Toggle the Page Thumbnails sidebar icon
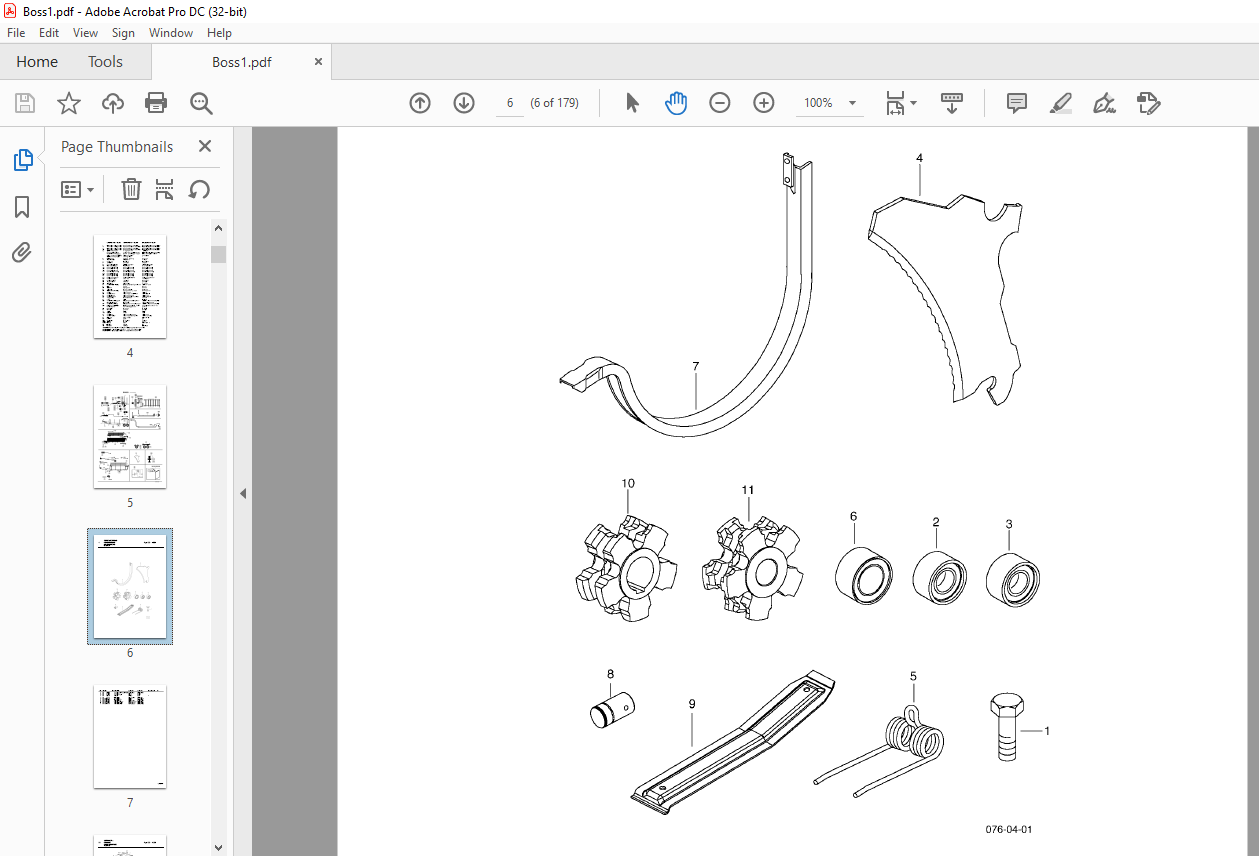Viewport: 1259px width, 856px height. click(x=22, y=160)
